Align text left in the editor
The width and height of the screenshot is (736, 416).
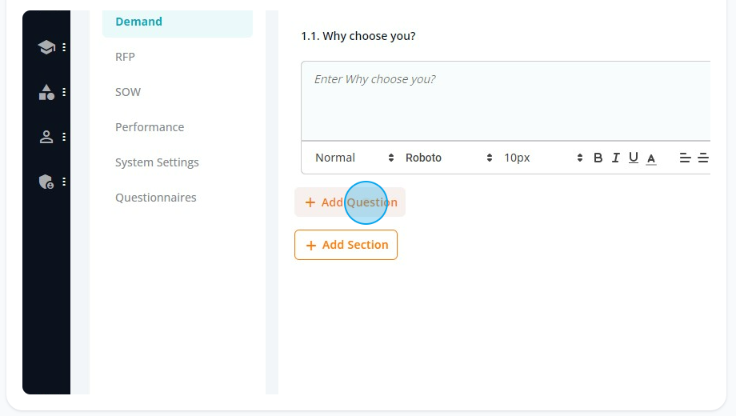685,158
